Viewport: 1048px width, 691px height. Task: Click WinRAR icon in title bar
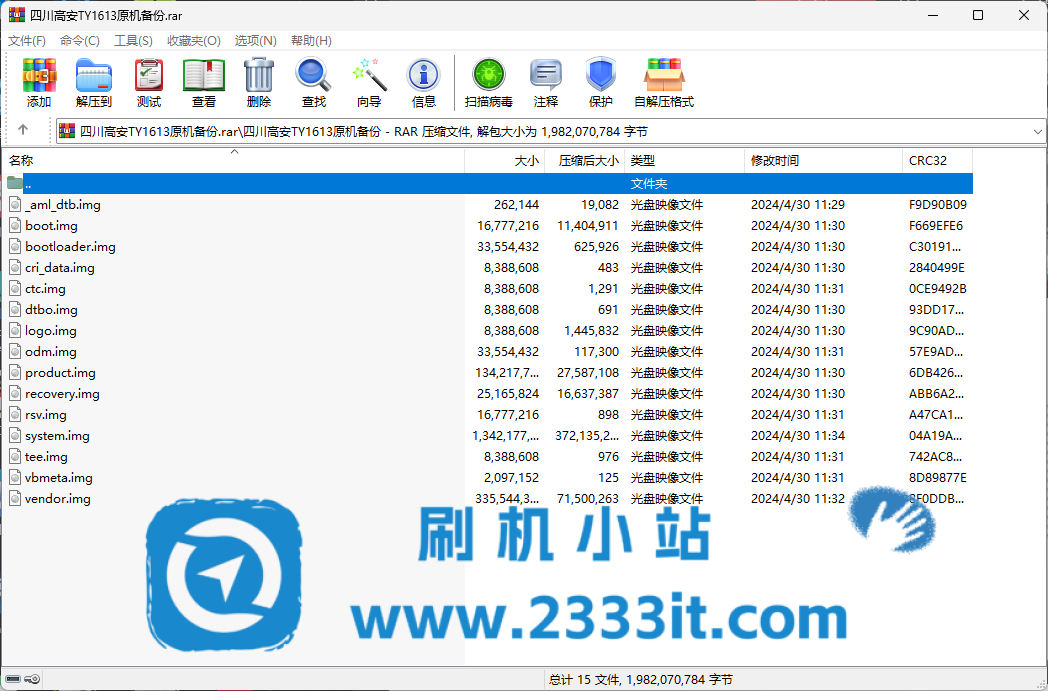(x=17, y=15)
